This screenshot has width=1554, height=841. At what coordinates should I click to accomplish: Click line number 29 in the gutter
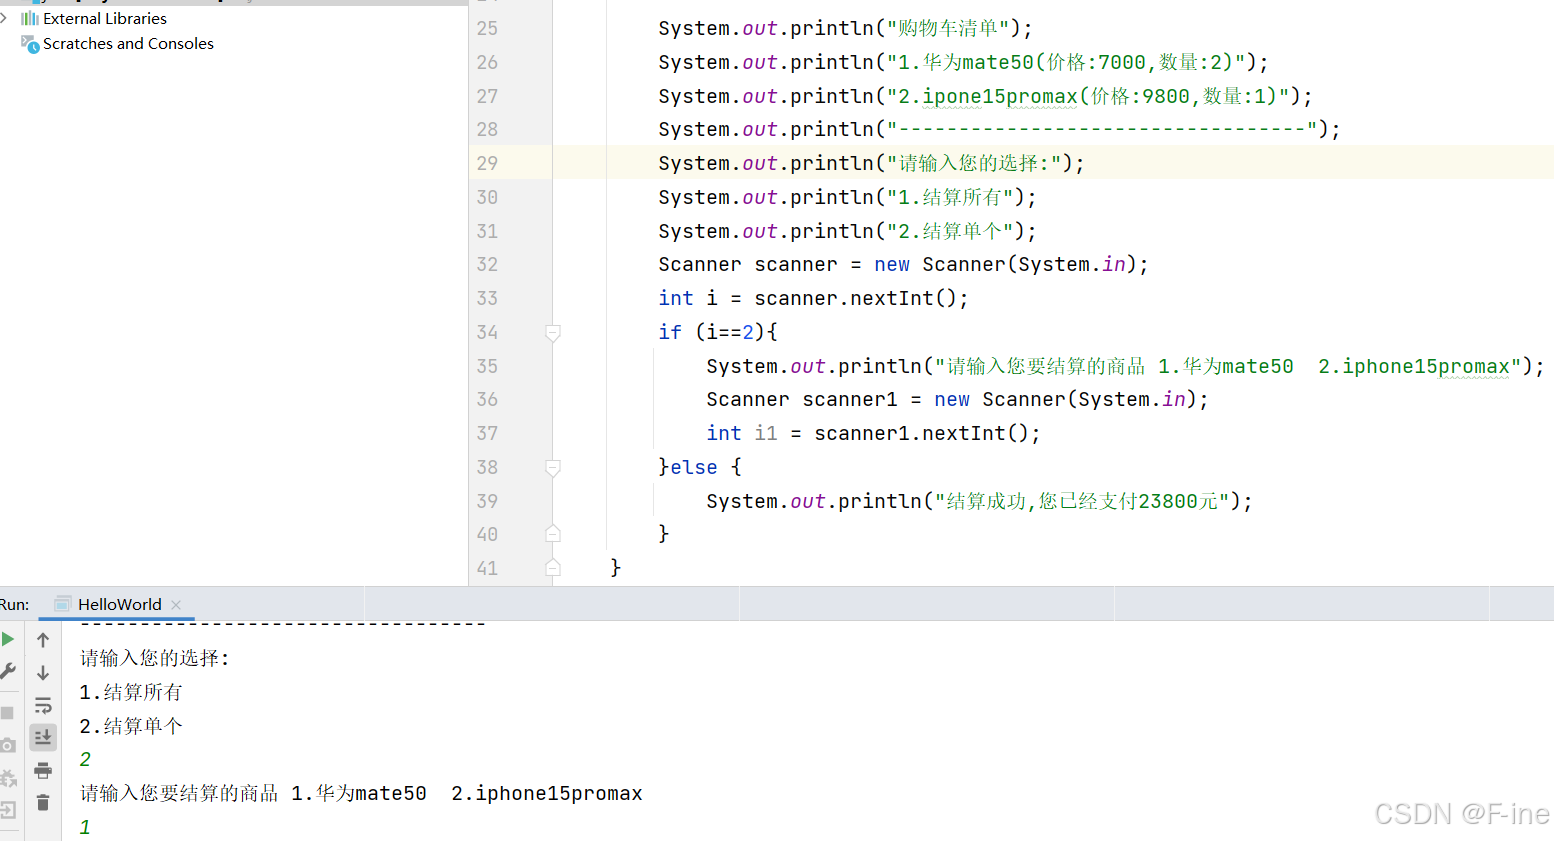point(487,162)
